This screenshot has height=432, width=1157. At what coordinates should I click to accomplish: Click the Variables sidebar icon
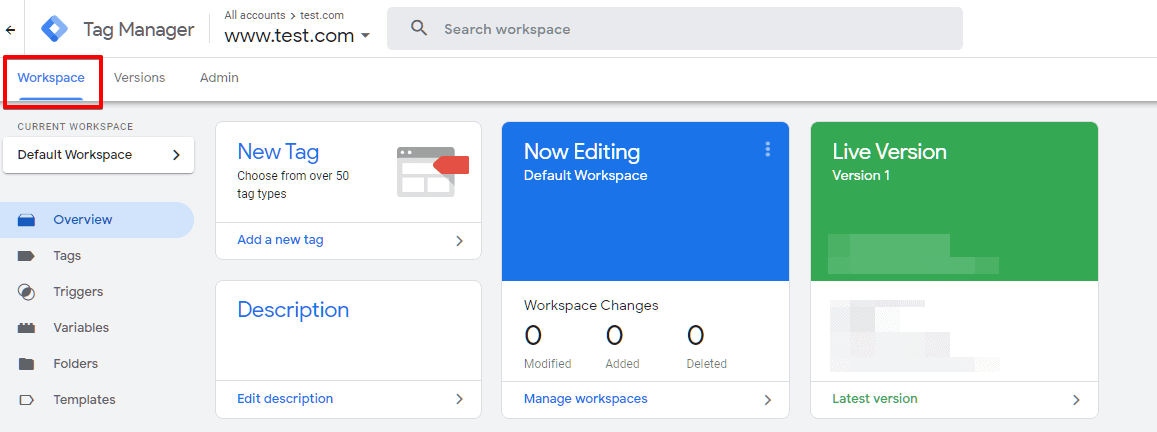pyautogui.click(x=27, y=328)
